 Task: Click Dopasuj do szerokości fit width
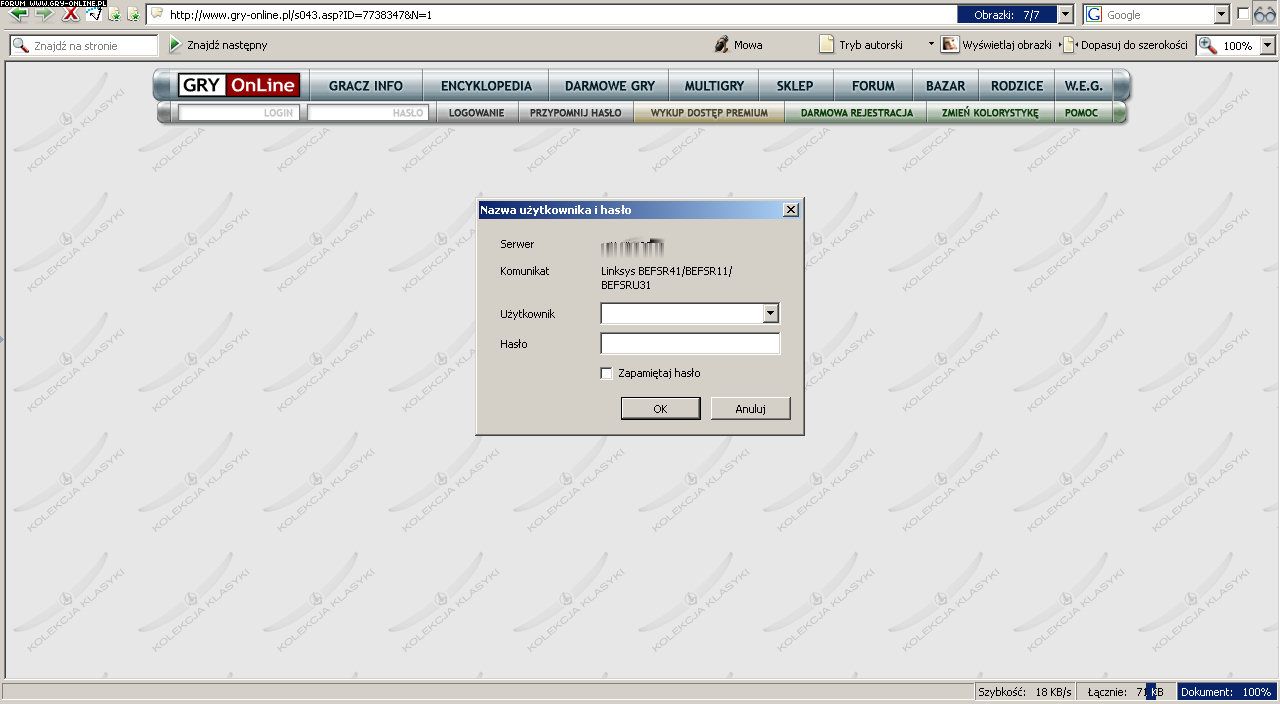pos(1125,45)
